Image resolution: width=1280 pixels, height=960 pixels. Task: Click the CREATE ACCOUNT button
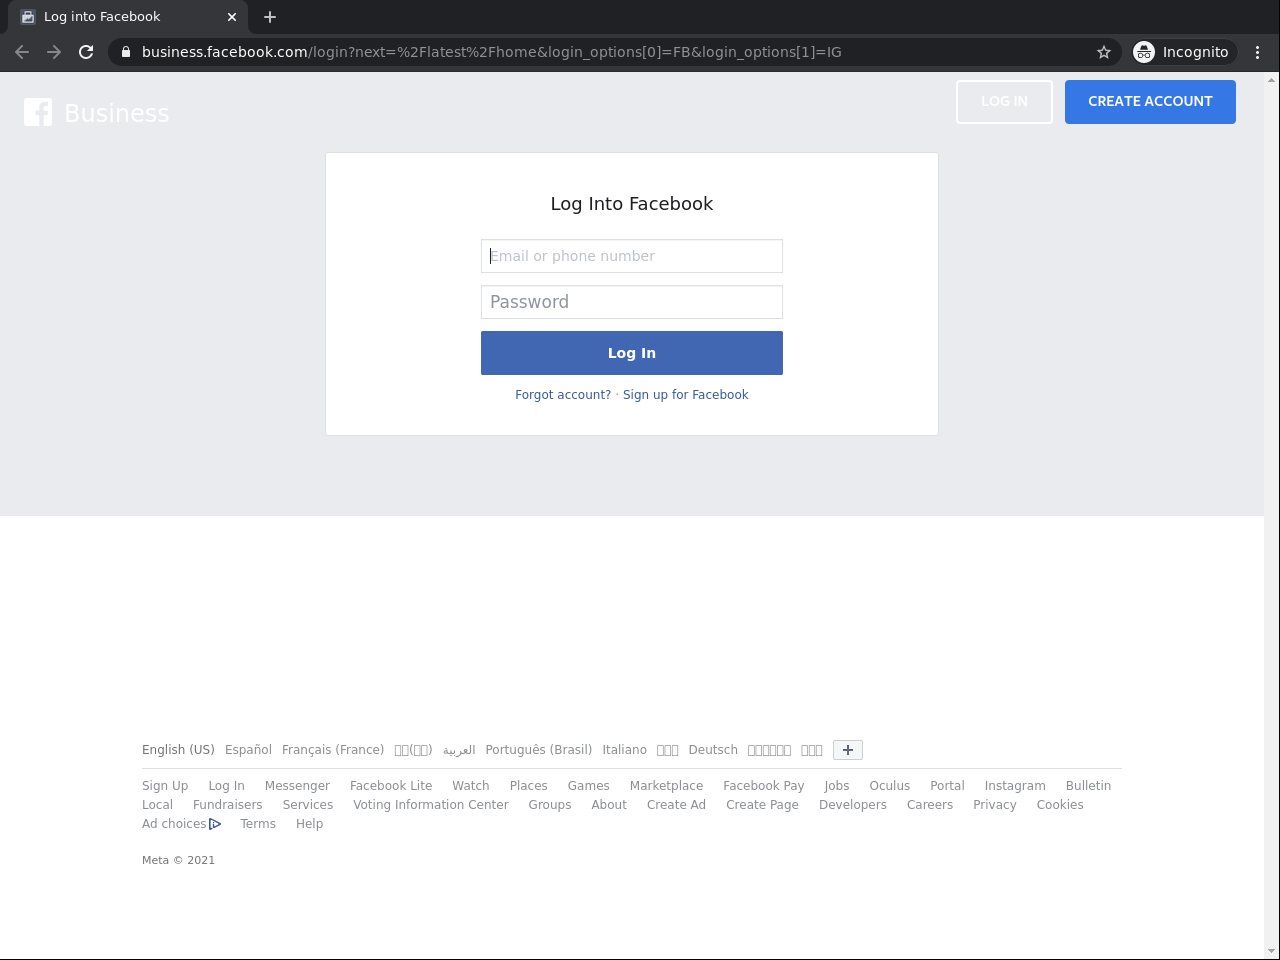click(x=1150, y=102)
